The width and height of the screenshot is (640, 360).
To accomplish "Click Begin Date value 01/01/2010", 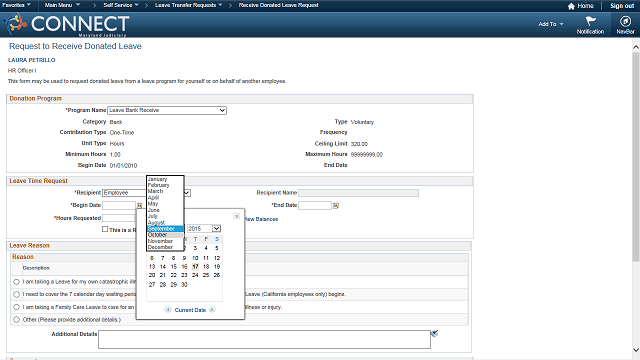I will 123,165.
